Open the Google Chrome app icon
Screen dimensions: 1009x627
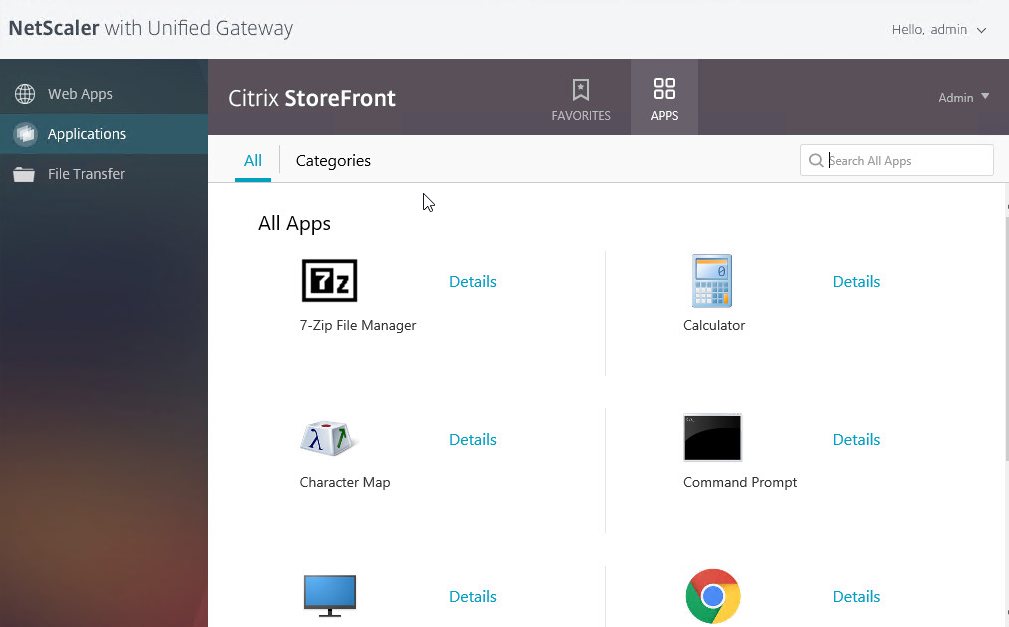tap(712, 596)
